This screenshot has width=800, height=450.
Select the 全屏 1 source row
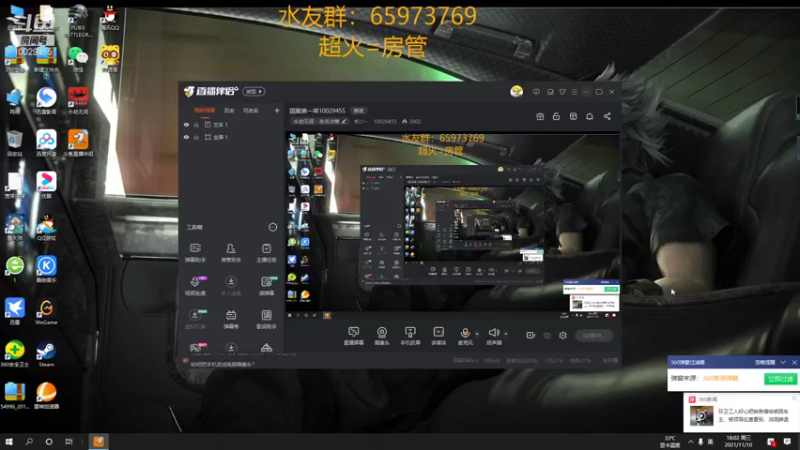click(x=232, y=137)
